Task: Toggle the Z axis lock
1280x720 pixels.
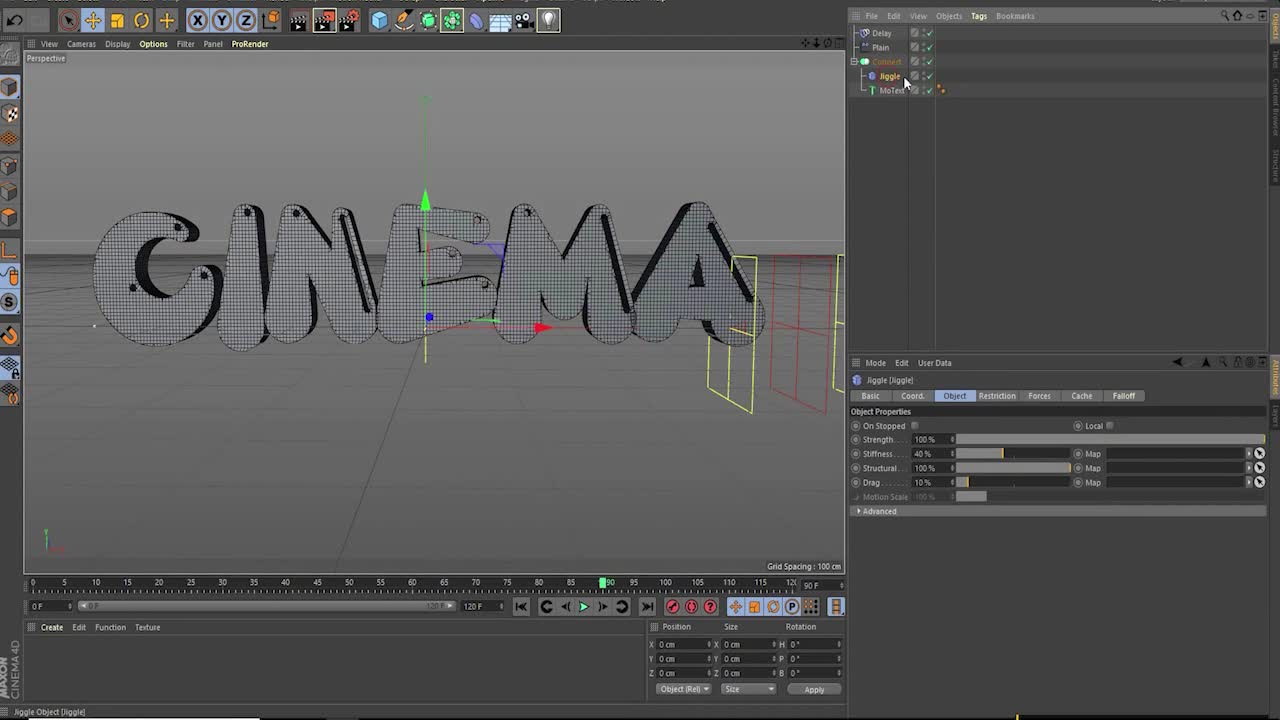Action: tap(246, 20)
